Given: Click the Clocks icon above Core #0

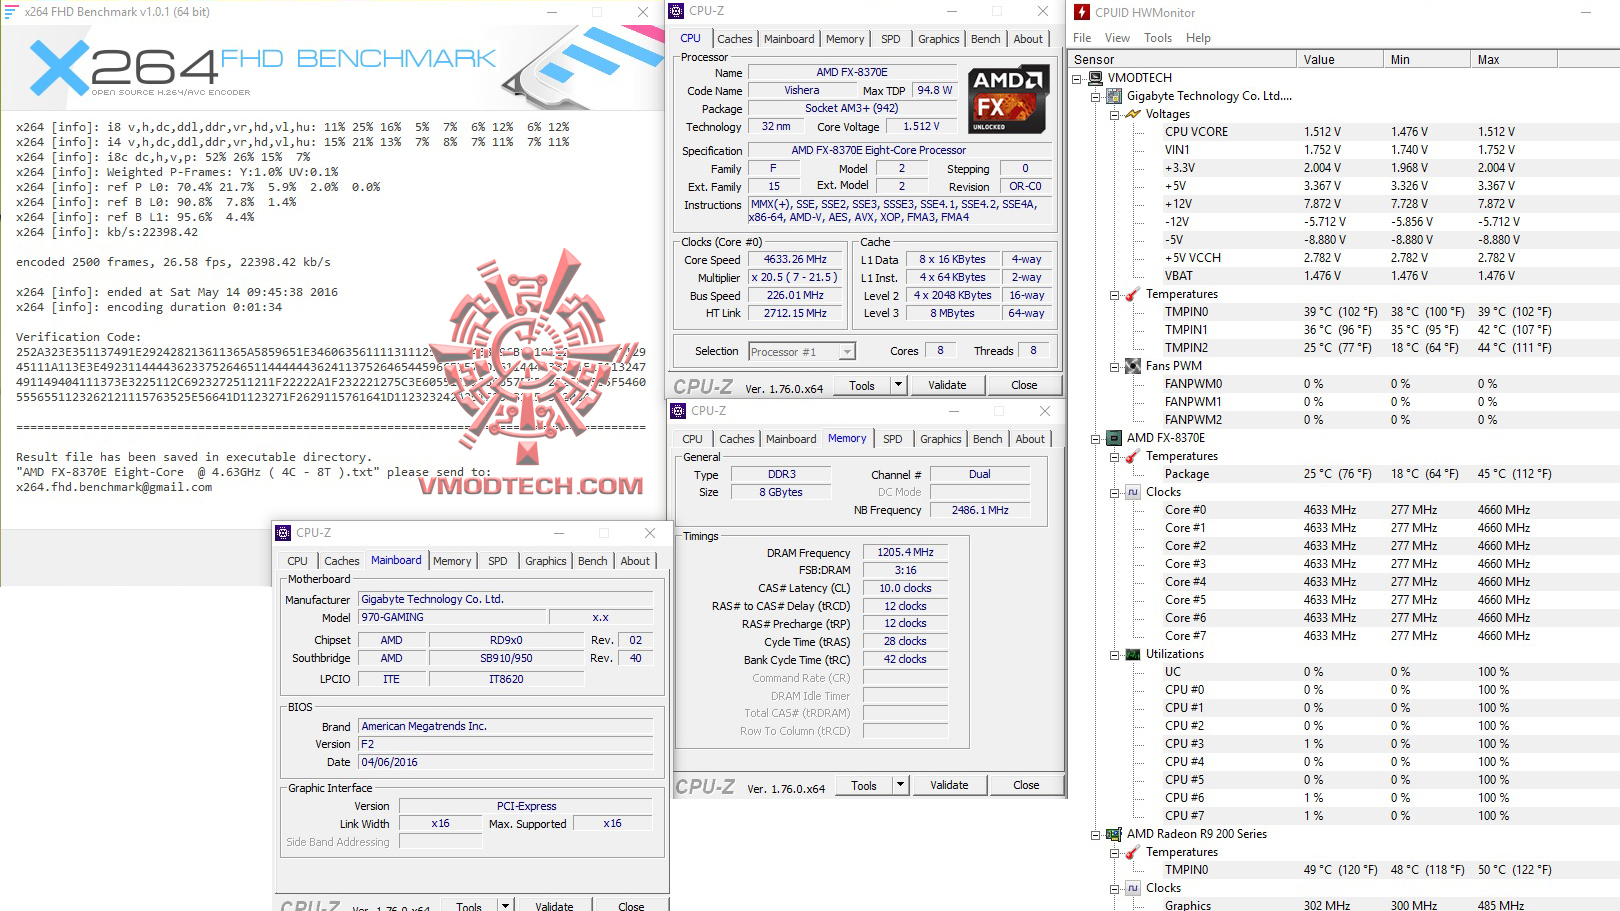Looking at the screenshot, I should coord(1133,492).
